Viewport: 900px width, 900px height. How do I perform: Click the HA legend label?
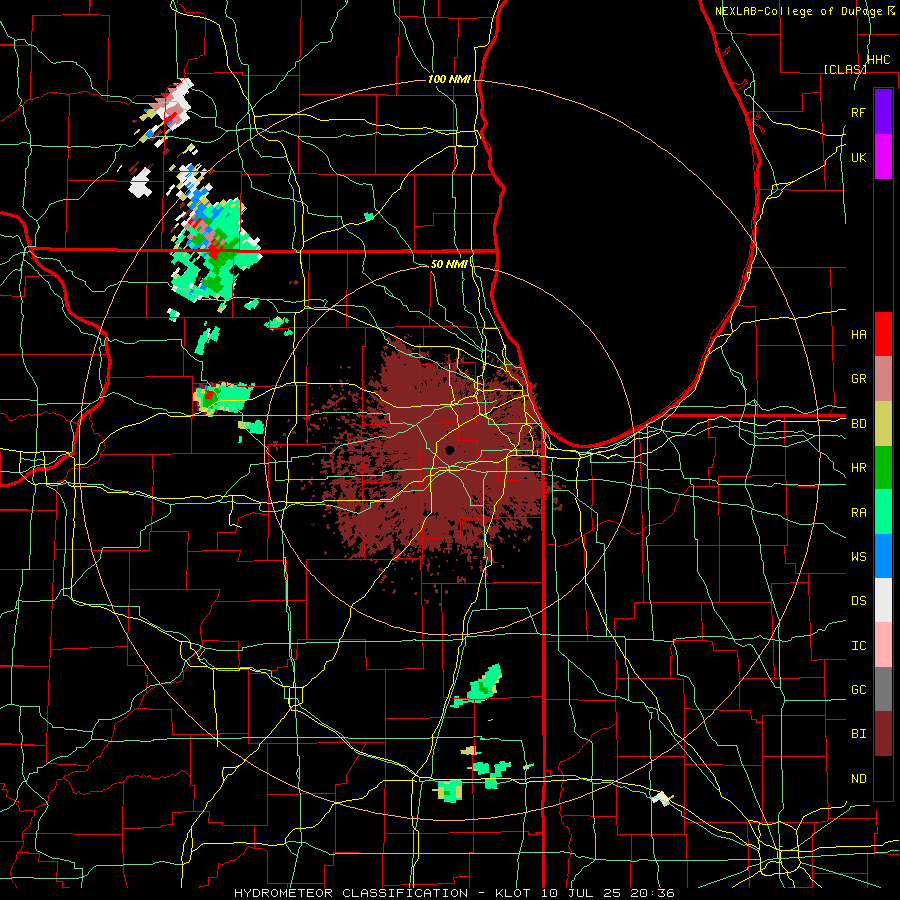(x=858, y=334)
